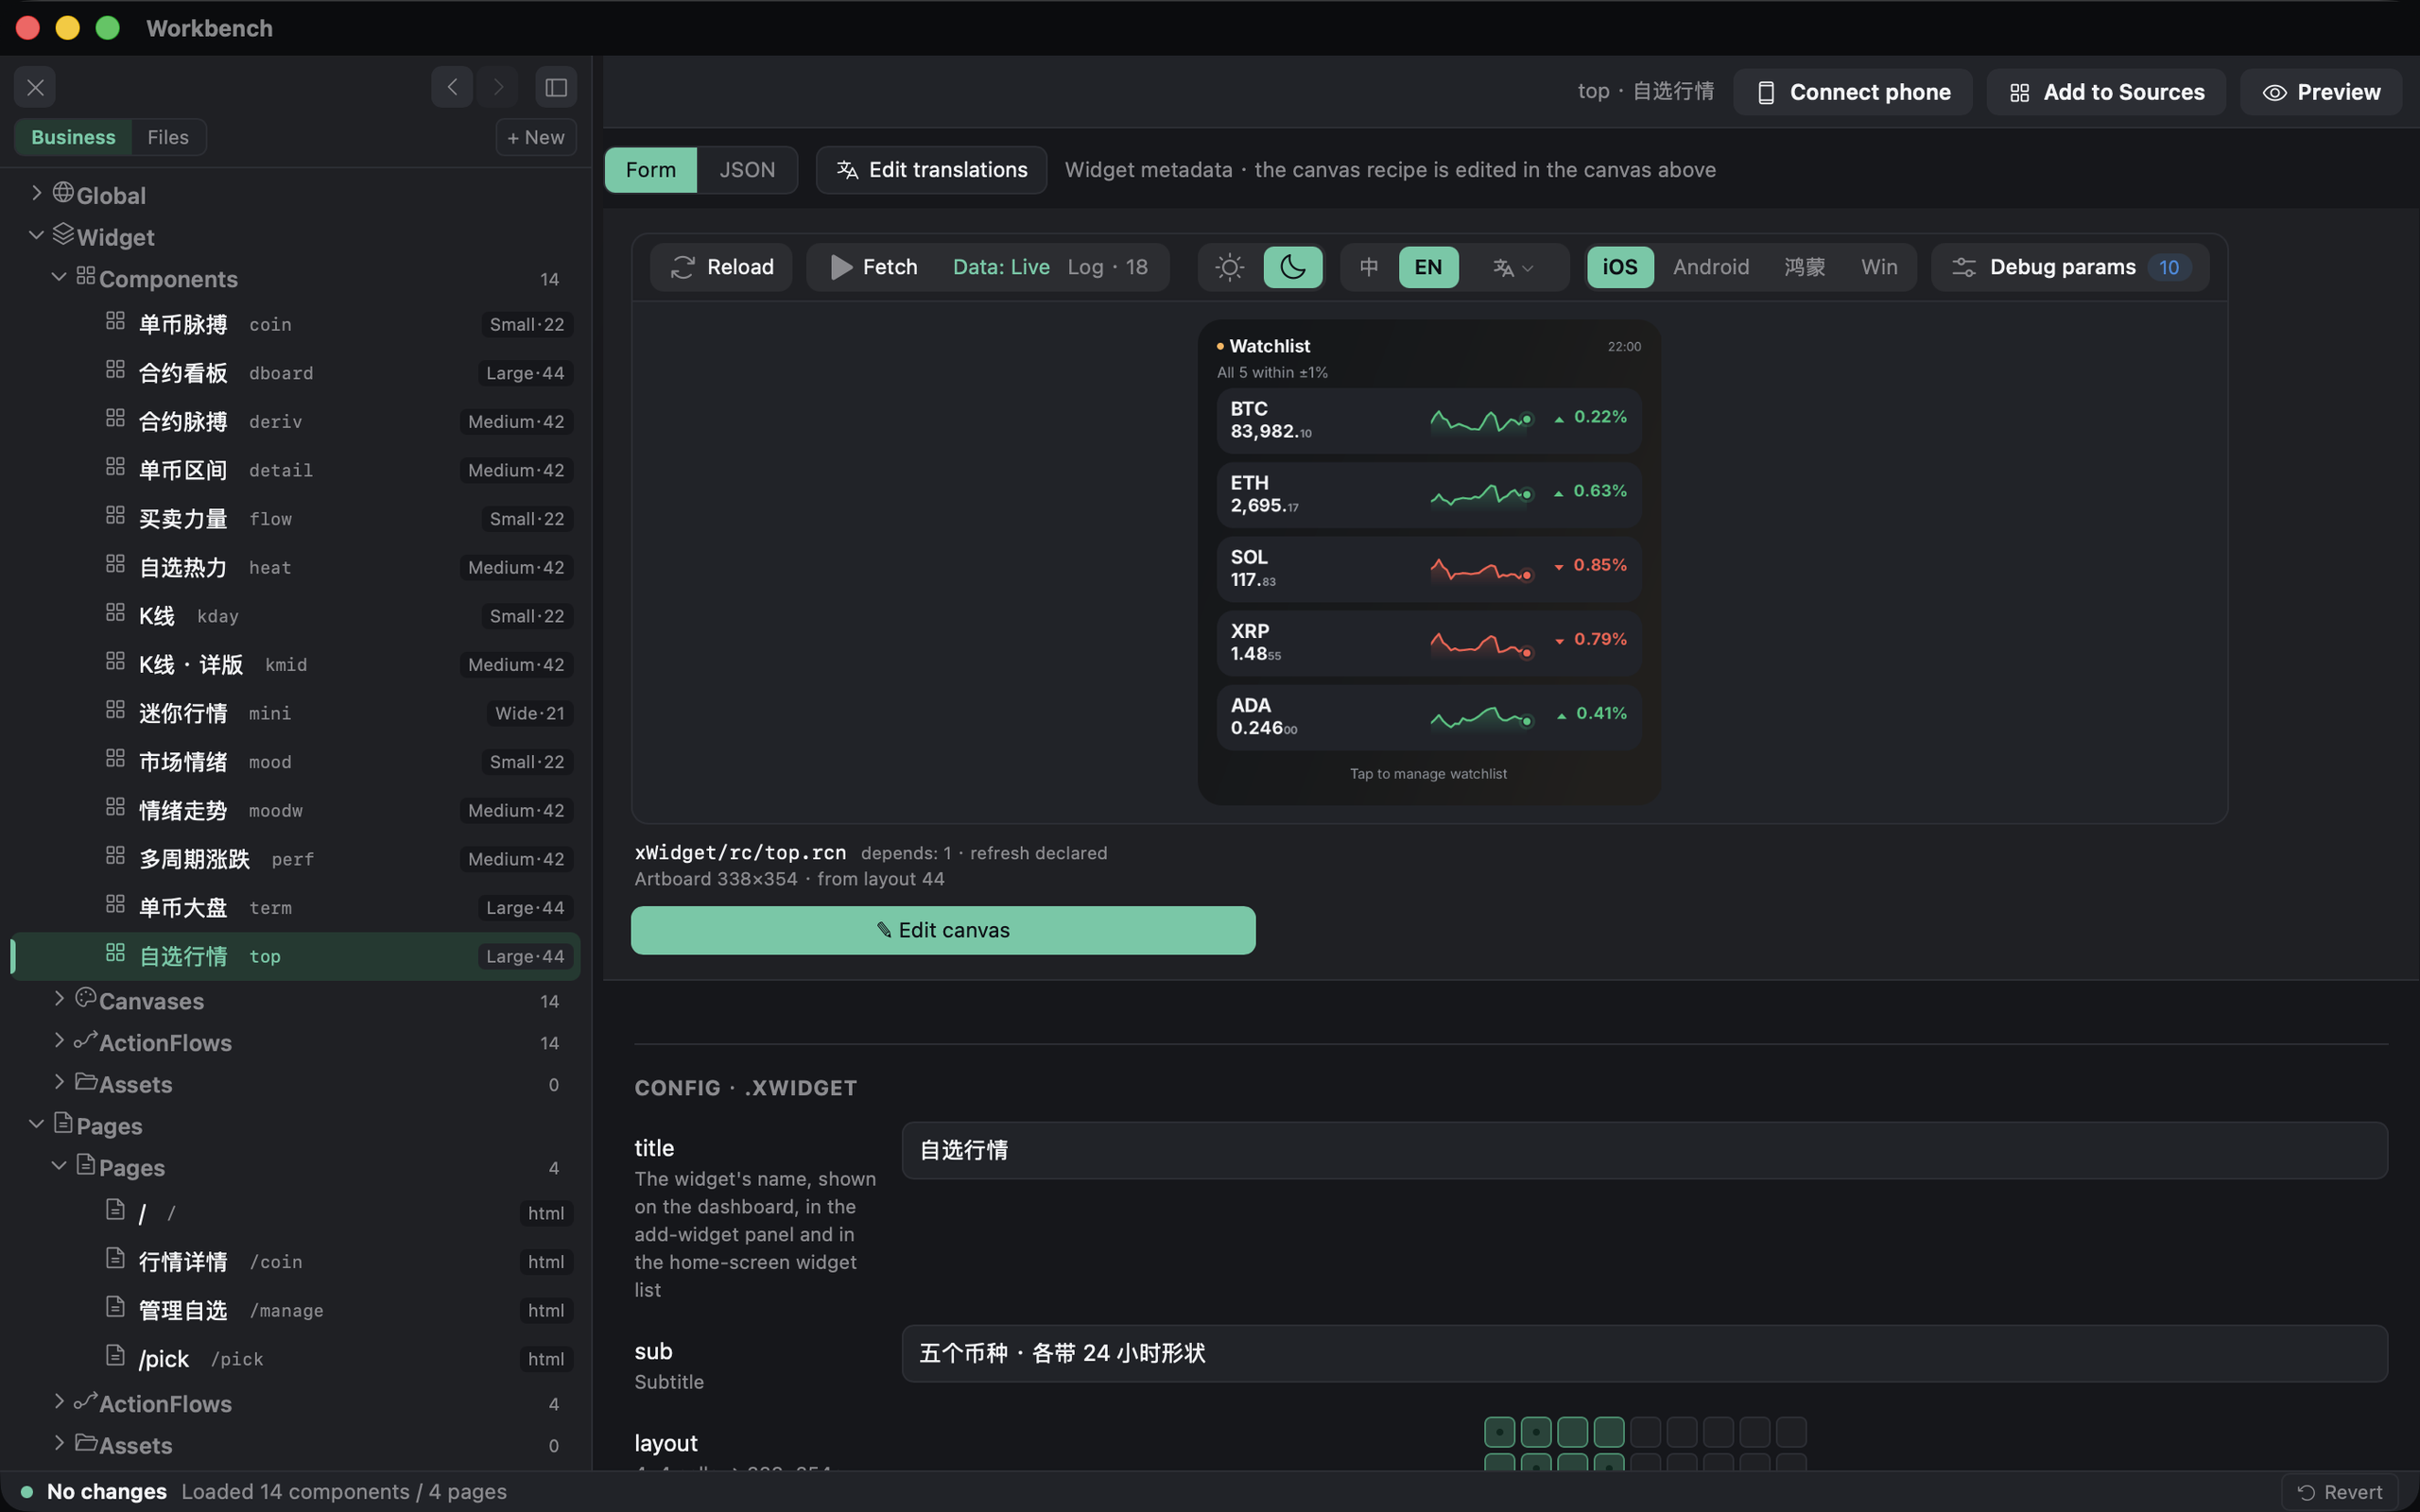
Task: Collapse the Widget tree node
Action: 37,235
